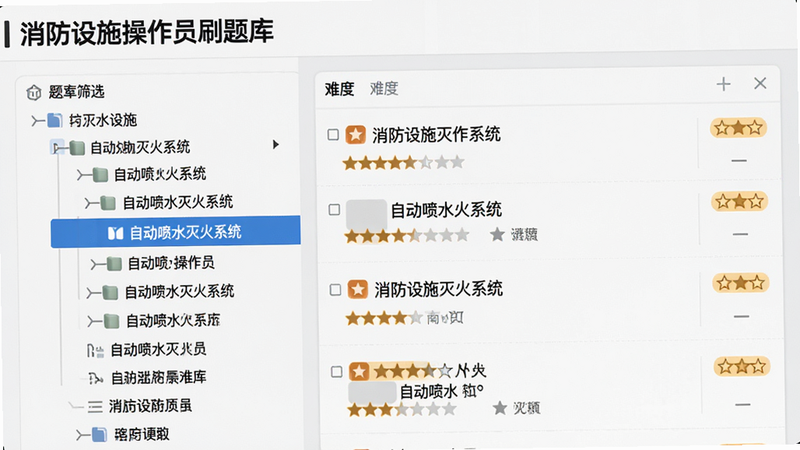The width and height of the screenshot is (800, 450).
Task: Click the minus icon of 自动喷水火系统 list item
Action: [740, 235]
